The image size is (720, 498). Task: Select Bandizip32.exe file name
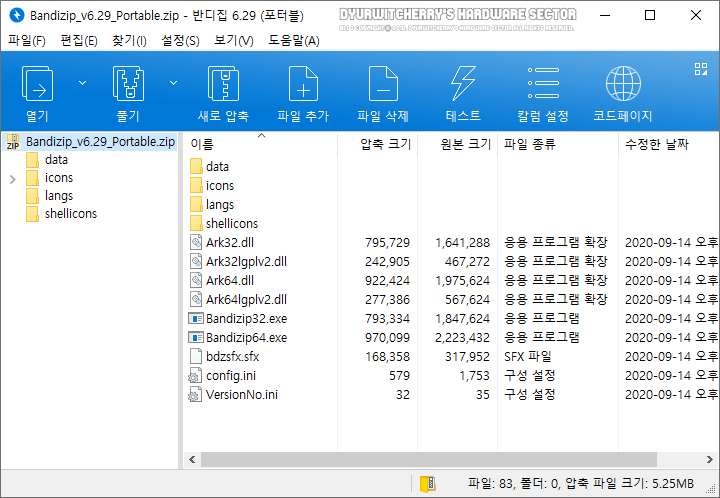tap(246, 319)
